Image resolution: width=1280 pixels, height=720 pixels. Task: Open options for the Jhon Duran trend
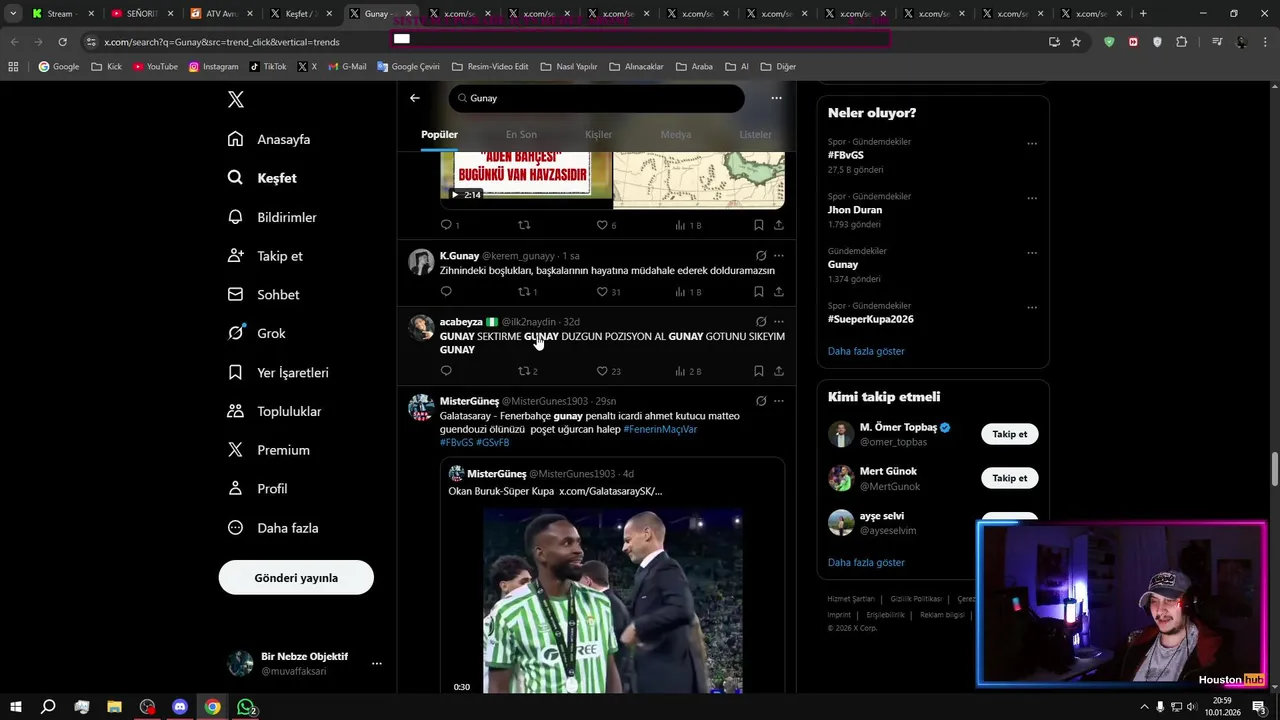(1032, 198)
